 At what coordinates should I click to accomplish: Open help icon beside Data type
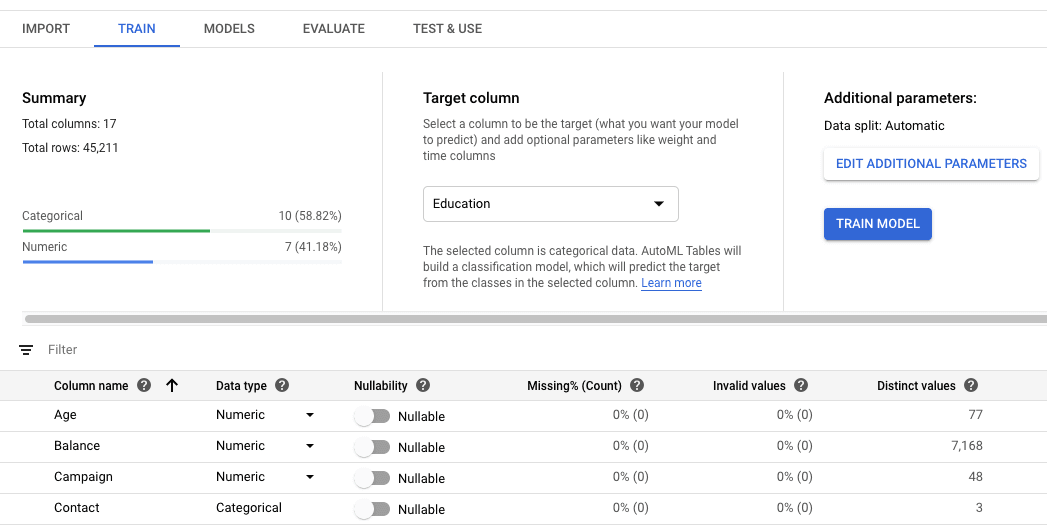282,386
